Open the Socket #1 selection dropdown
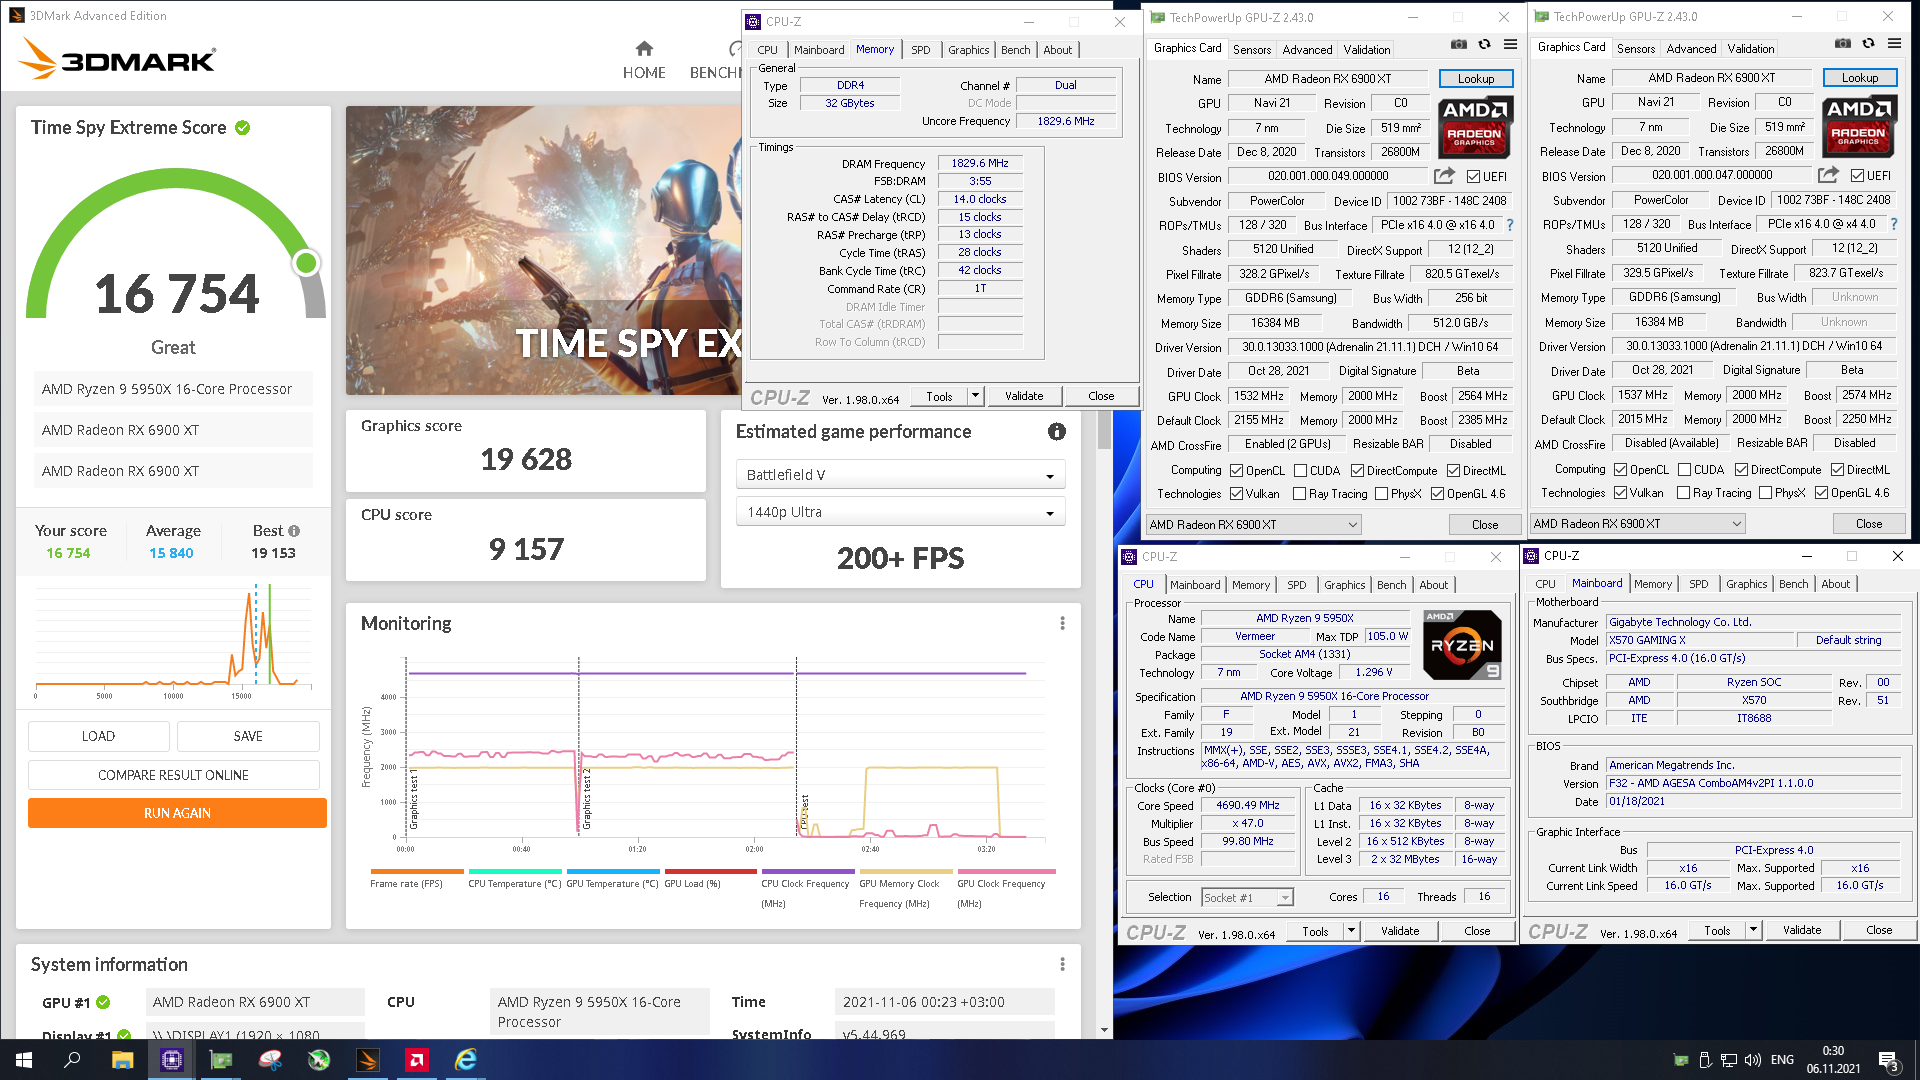 pyautogui.click(x=1247, y=898)
